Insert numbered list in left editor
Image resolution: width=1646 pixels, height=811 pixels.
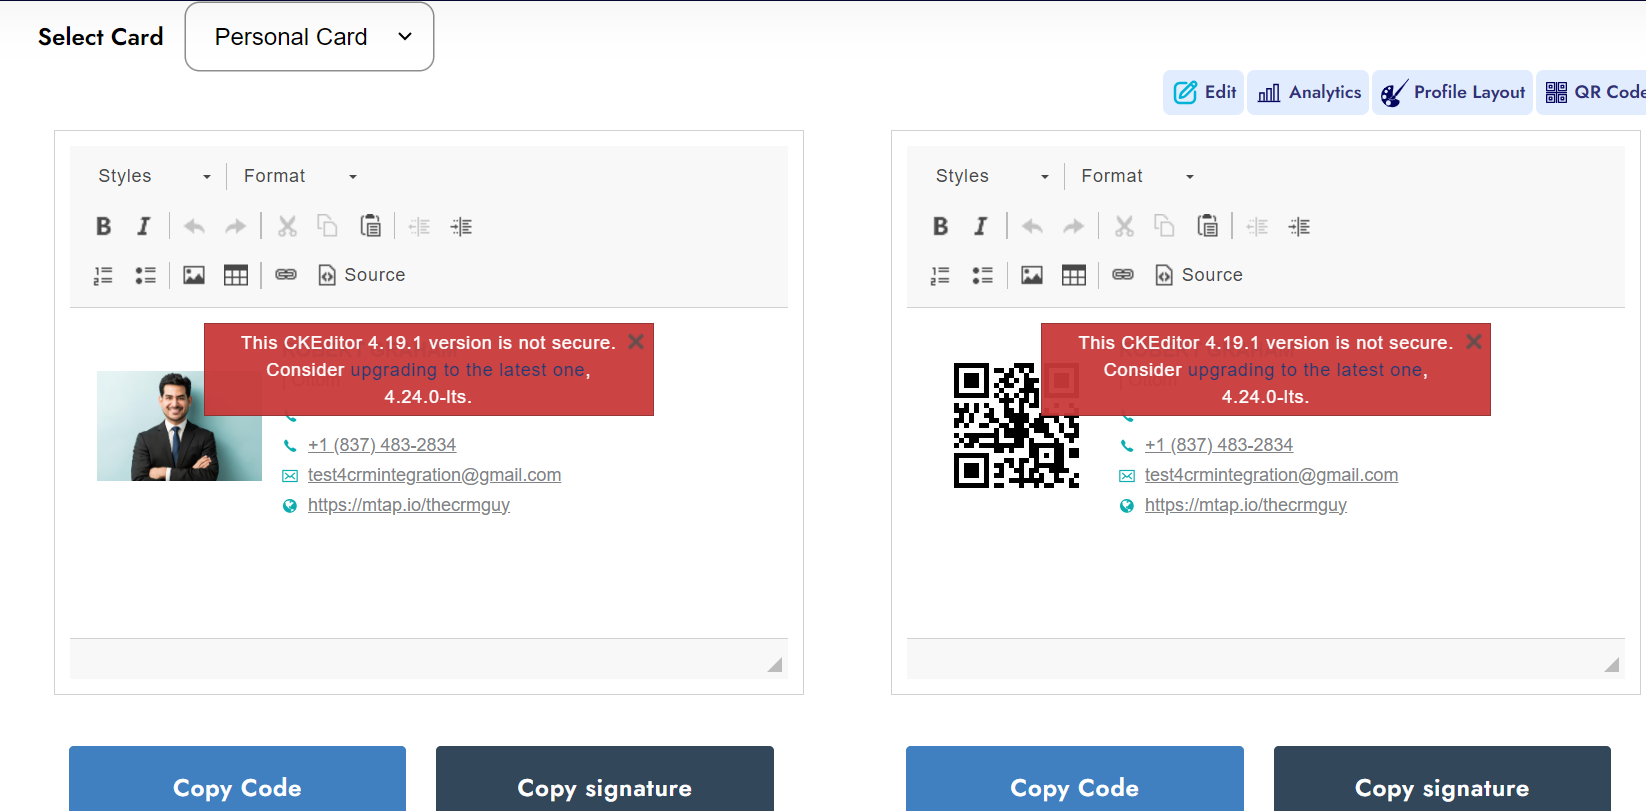click(x=103, y=275)
